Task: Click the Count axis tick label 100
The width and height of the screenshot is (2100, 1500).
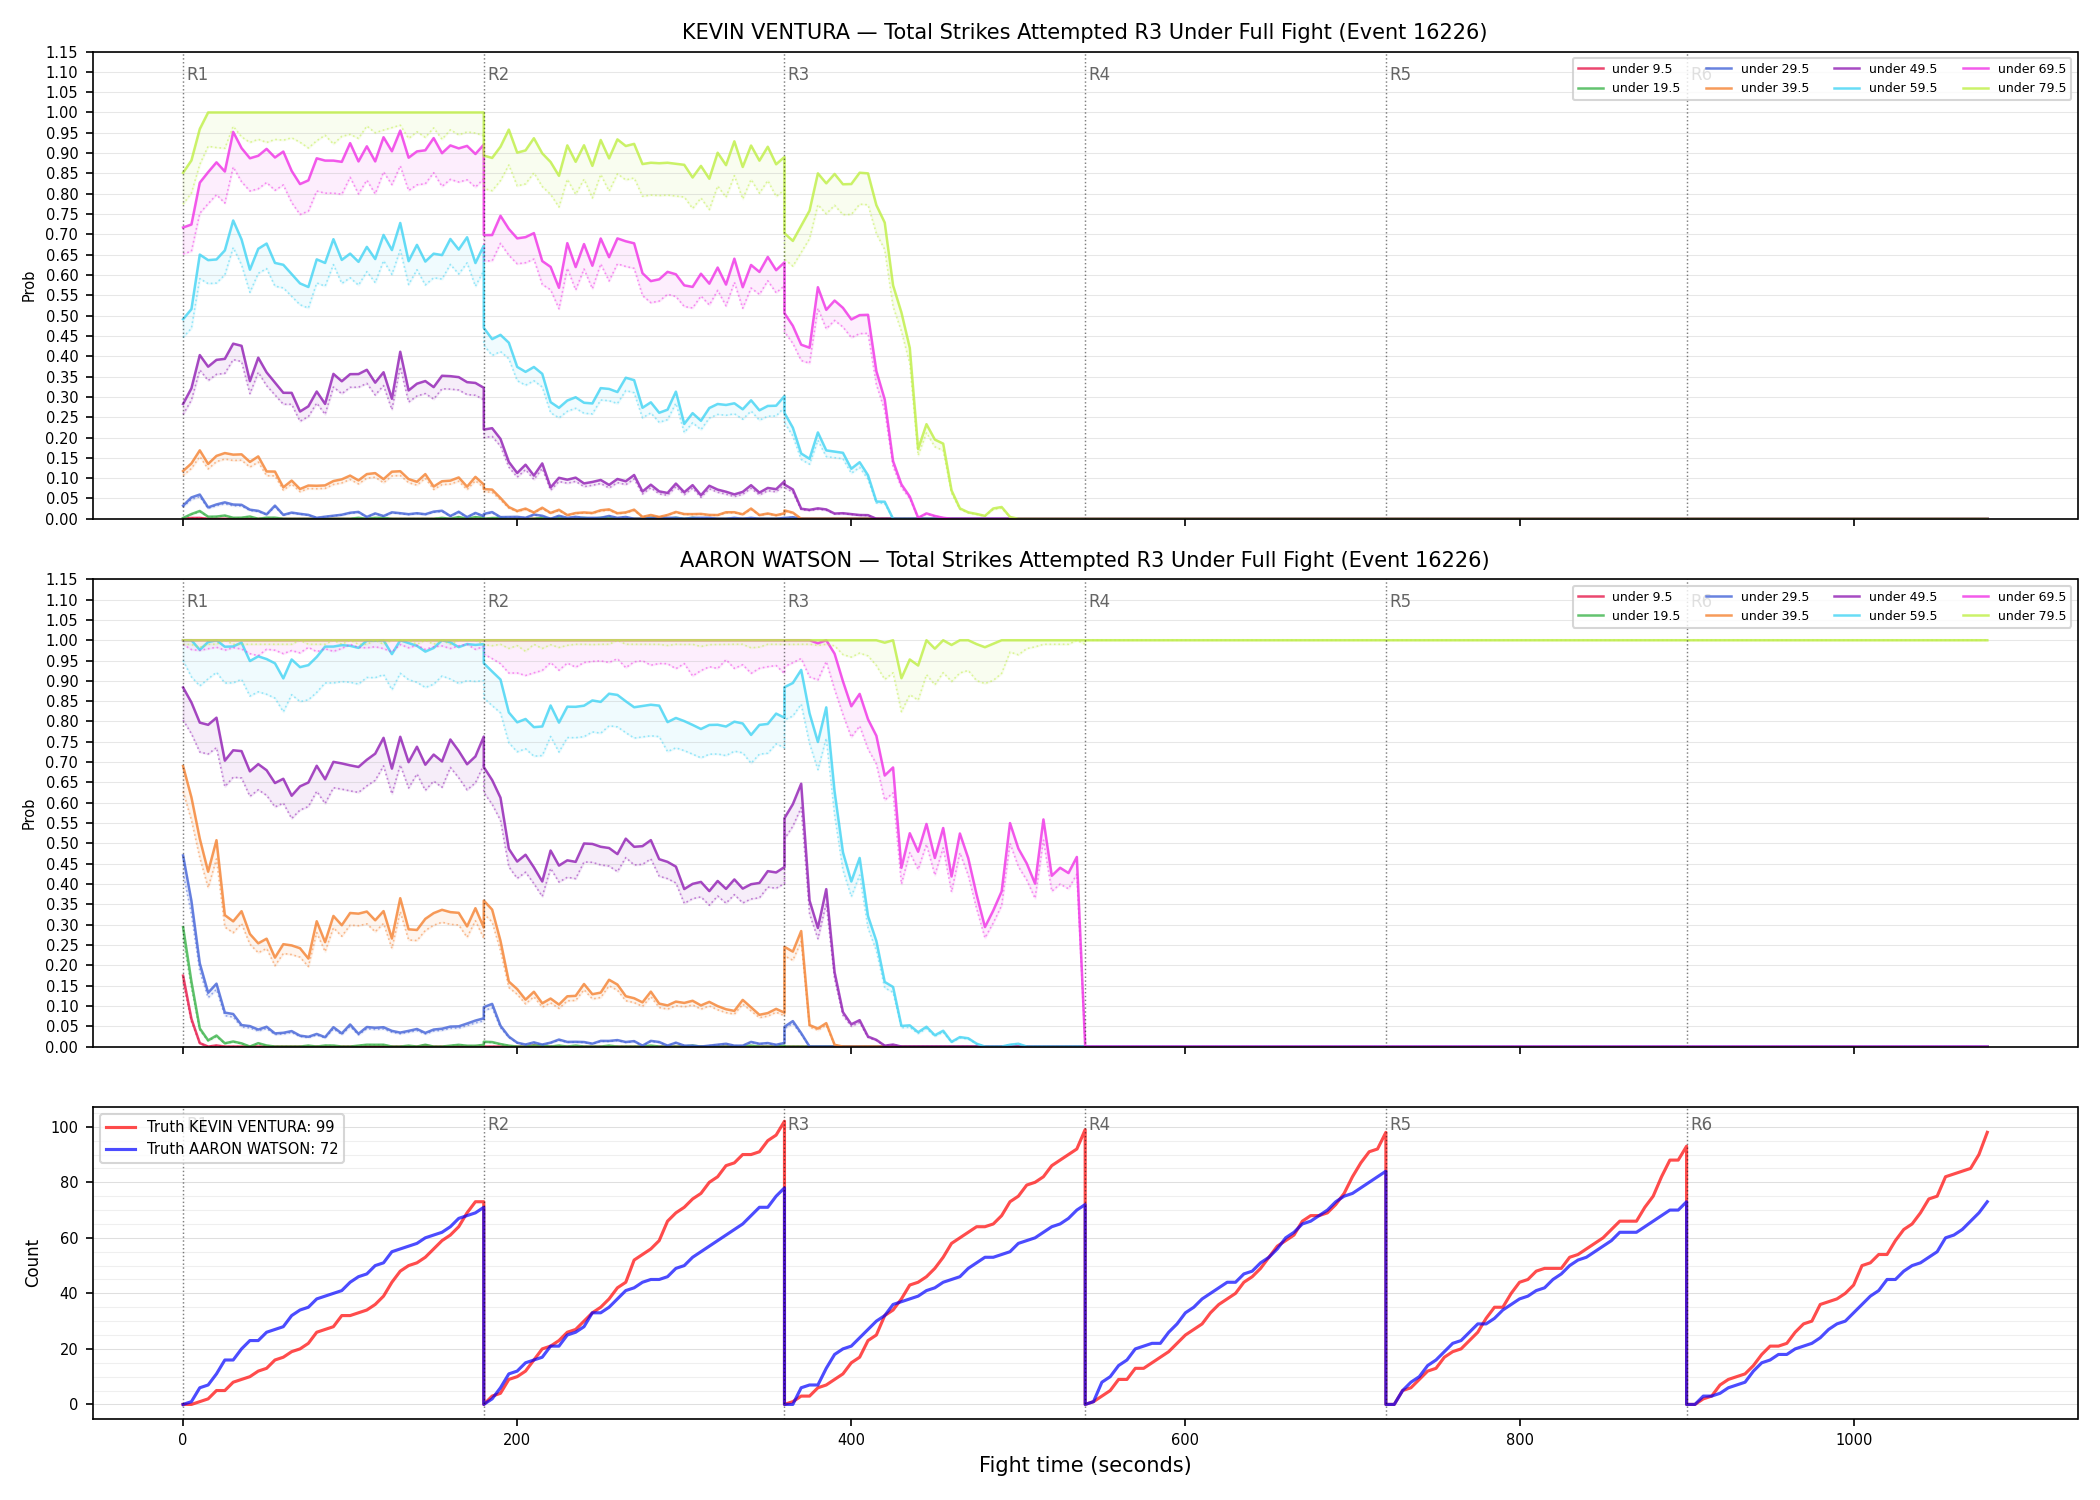Action: tap(65, 1127)
